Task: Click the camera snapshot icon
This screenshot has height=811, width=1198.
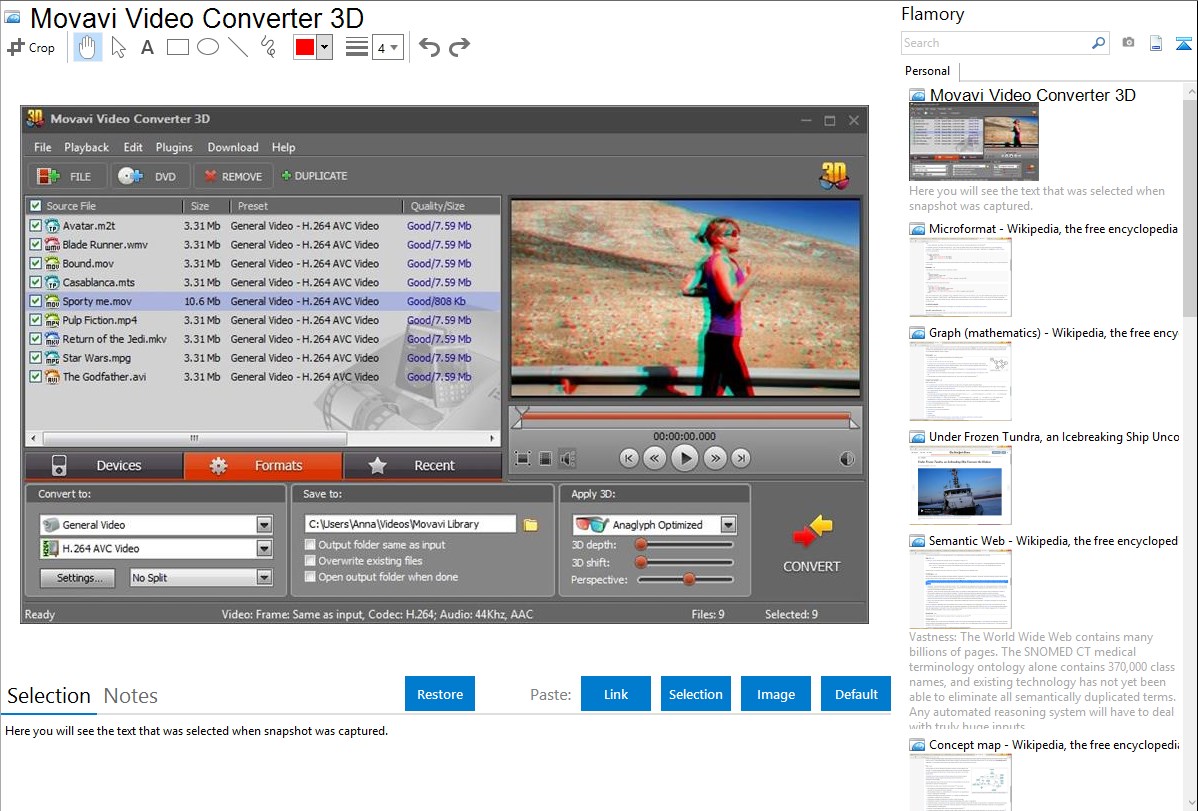Action: [x=1128, y=43]
